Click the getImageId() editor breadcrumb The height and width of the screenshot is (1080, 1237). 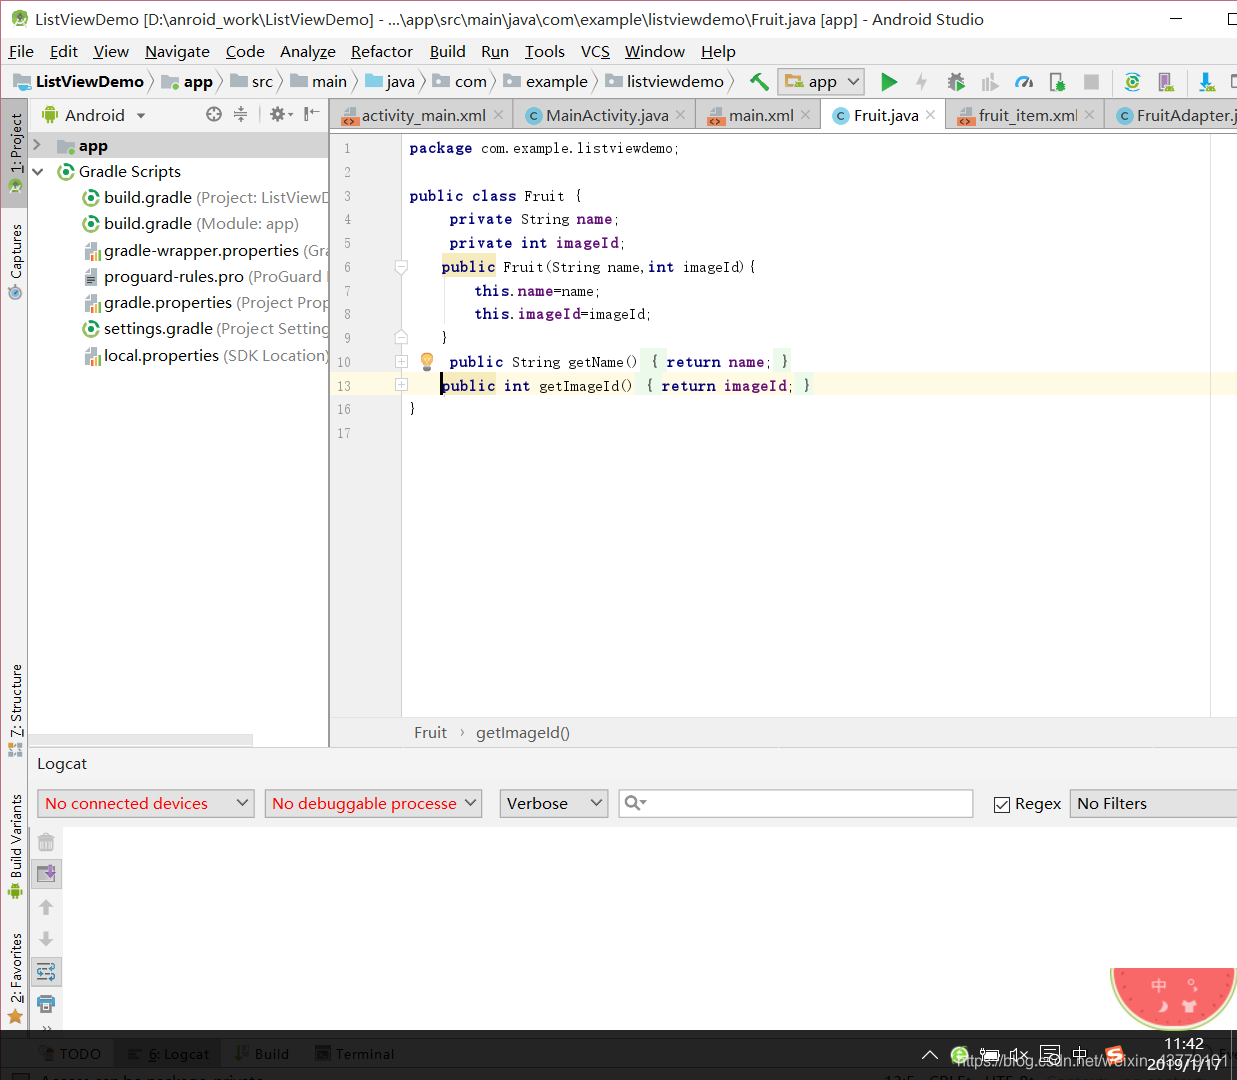click(523, 733)
